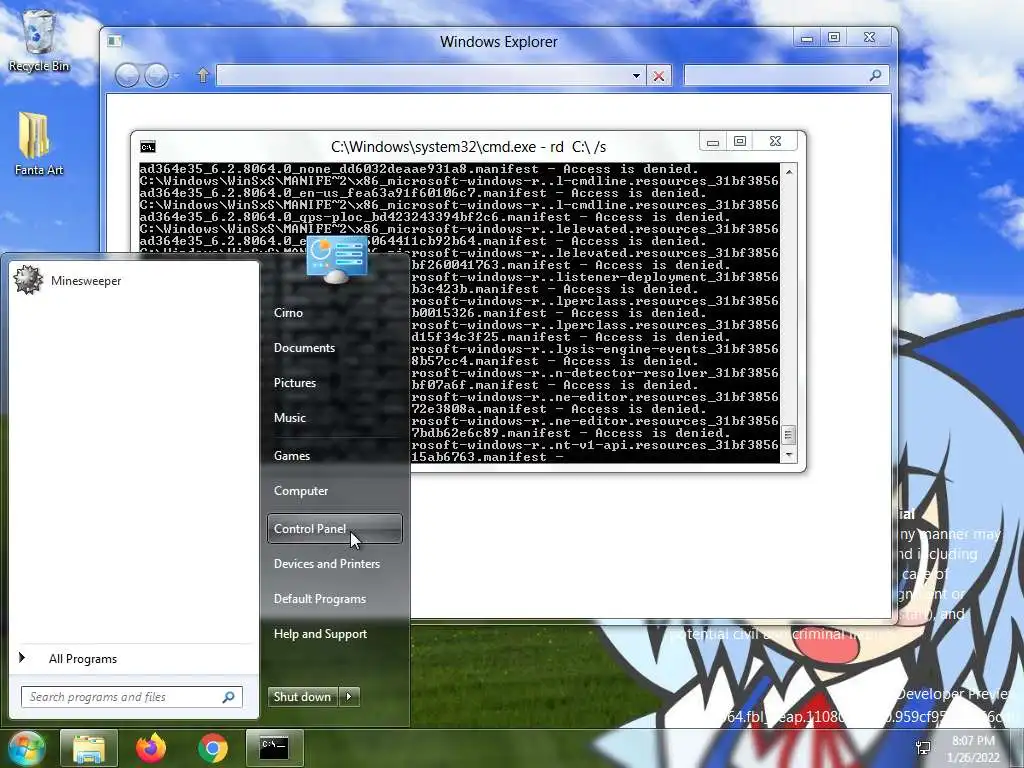Click the network icon in system tray
The height and width of the screenshot is (768, 1024).
click(923, 748)
